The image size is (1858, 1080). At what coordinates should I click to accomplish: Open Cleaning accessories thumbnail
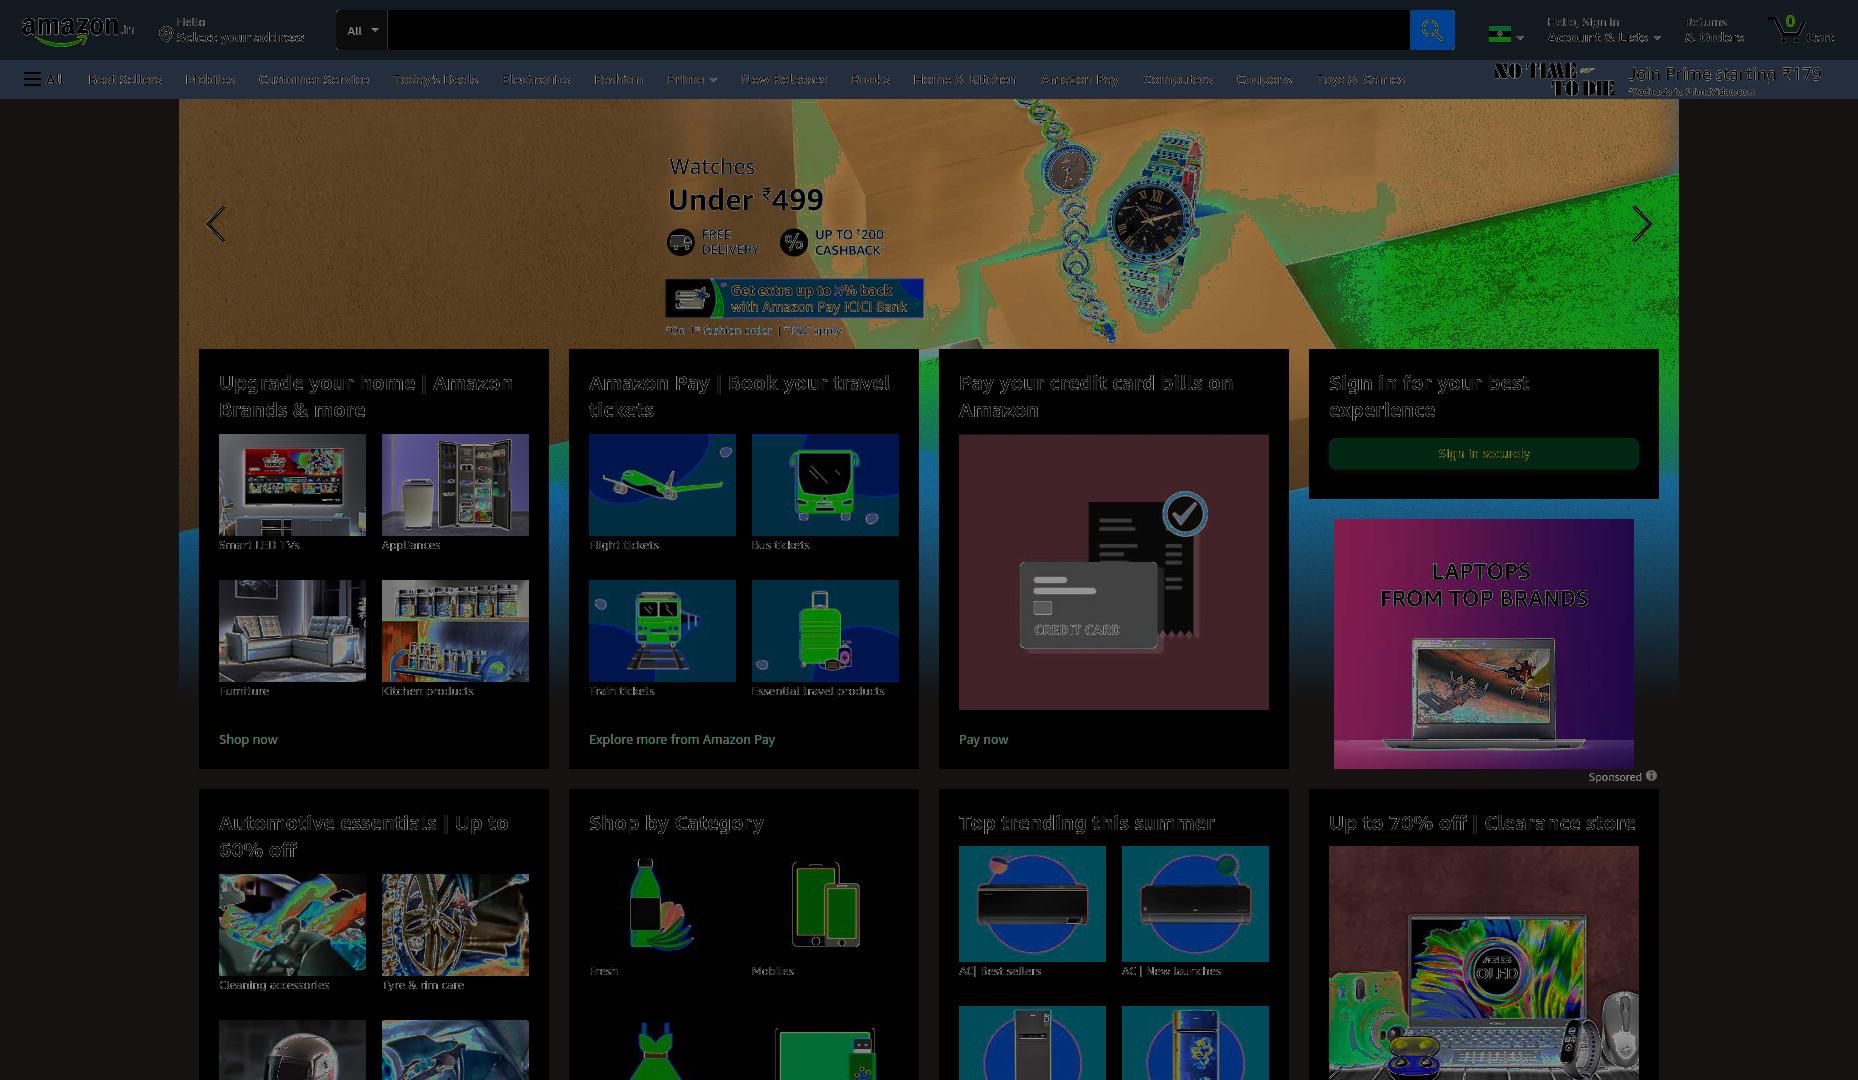pyautogui.click(x=292, y=925)
